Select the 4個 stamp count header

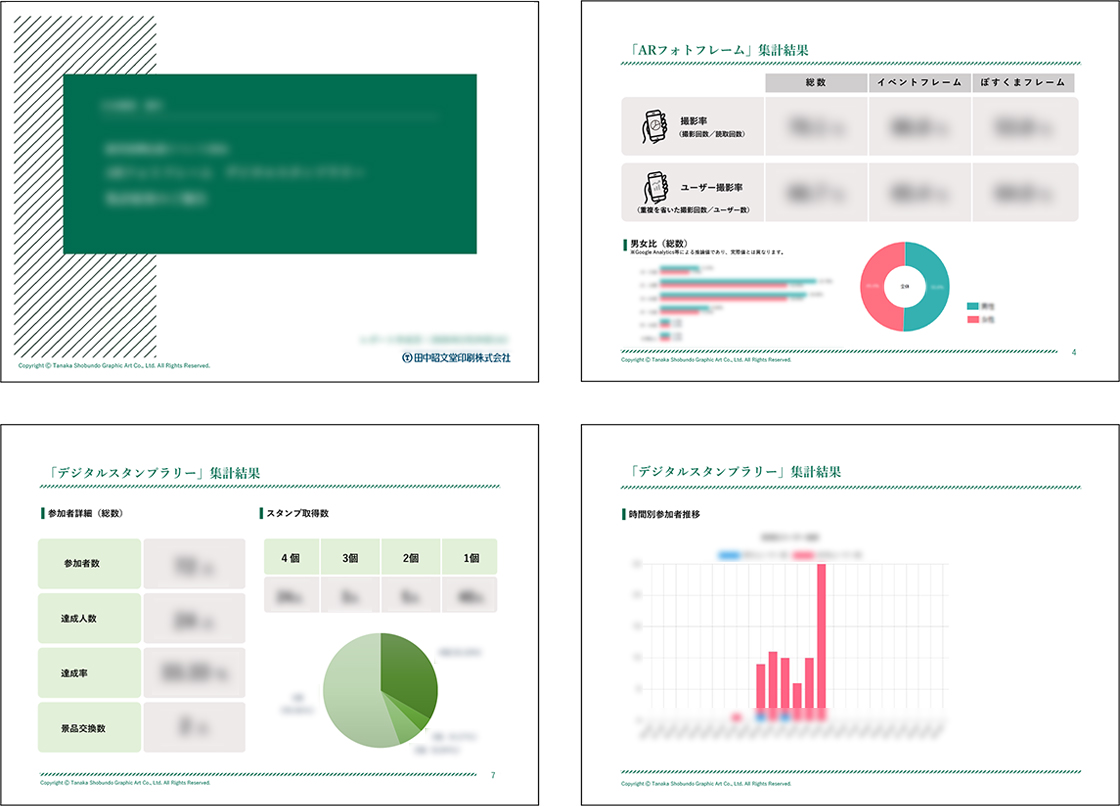click(x=291, y=557)
